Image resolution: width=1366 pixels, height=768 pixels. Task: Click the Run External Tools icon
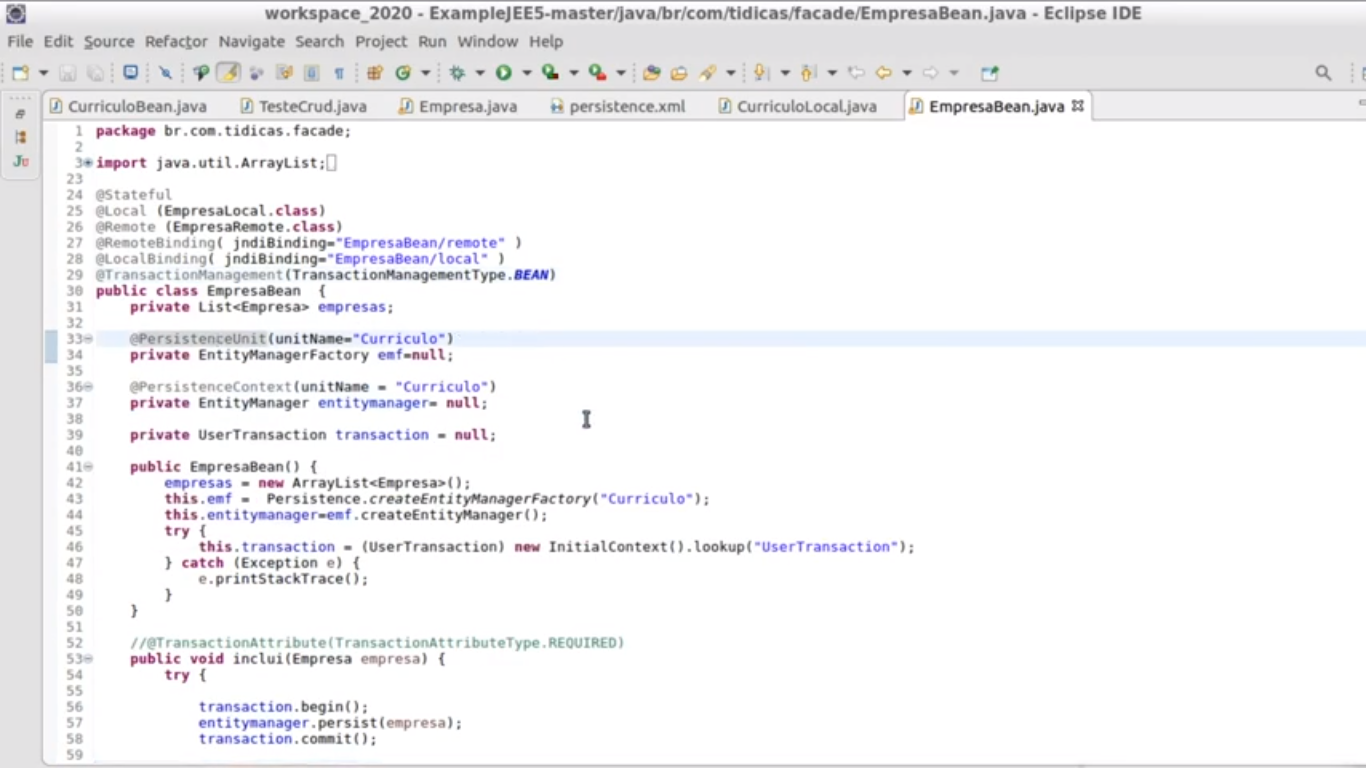(x=597, y=73)
